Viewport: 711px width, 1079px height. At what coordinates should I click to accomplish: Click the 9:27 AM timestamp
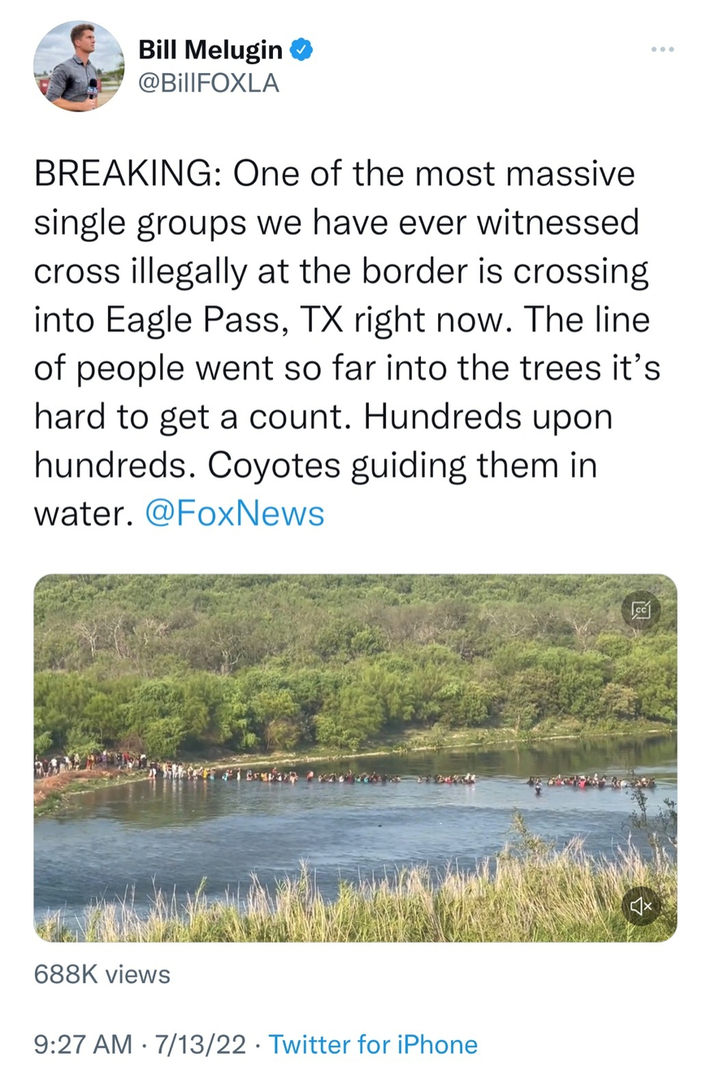pos(82,1045)
